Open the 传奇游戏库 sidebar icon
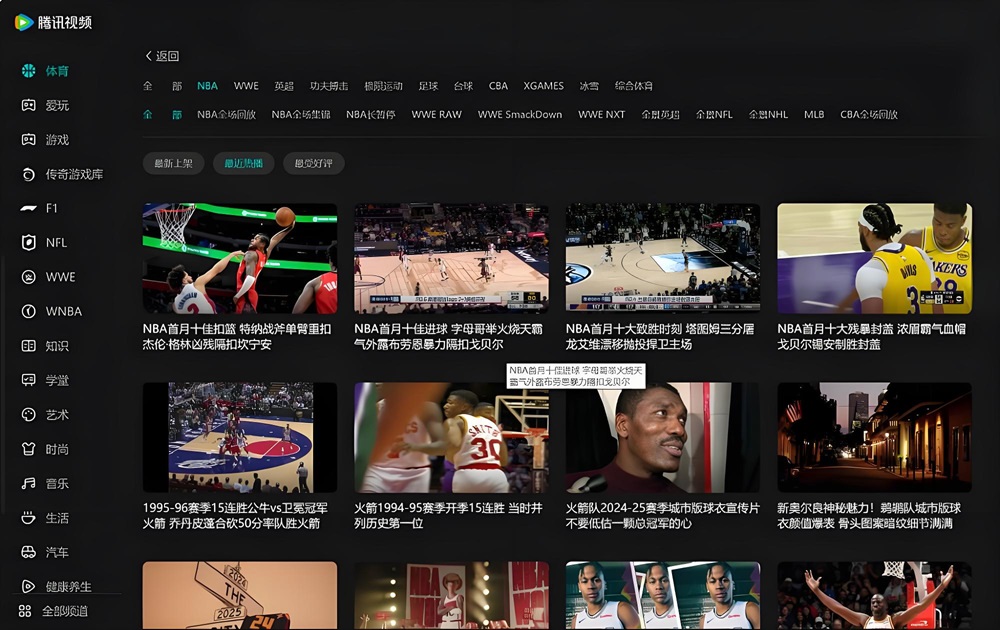Viewport: 1000px width, 630px height. pos(29,174)
